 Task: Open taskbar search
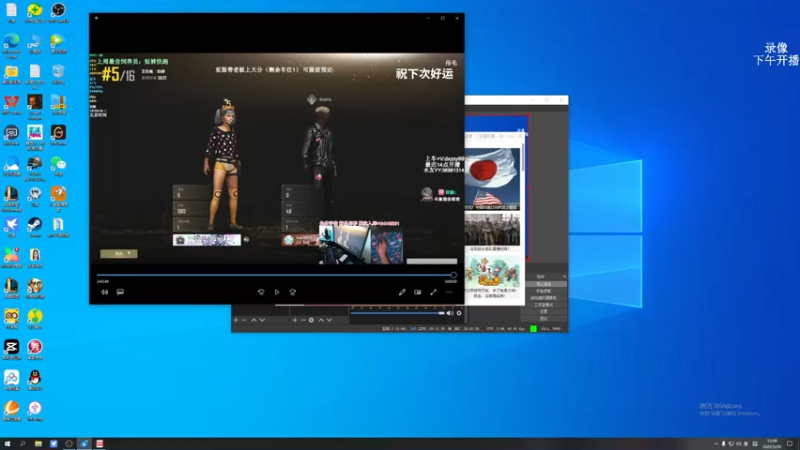[x=22, y=444]
